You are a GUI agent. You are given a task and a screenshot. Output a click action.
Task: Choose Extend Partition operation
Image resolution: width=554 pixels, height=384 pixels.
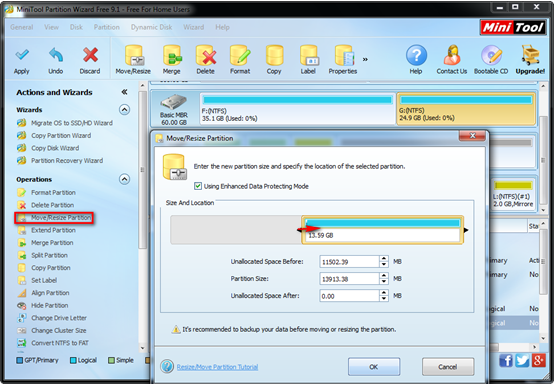pos(53,230)
